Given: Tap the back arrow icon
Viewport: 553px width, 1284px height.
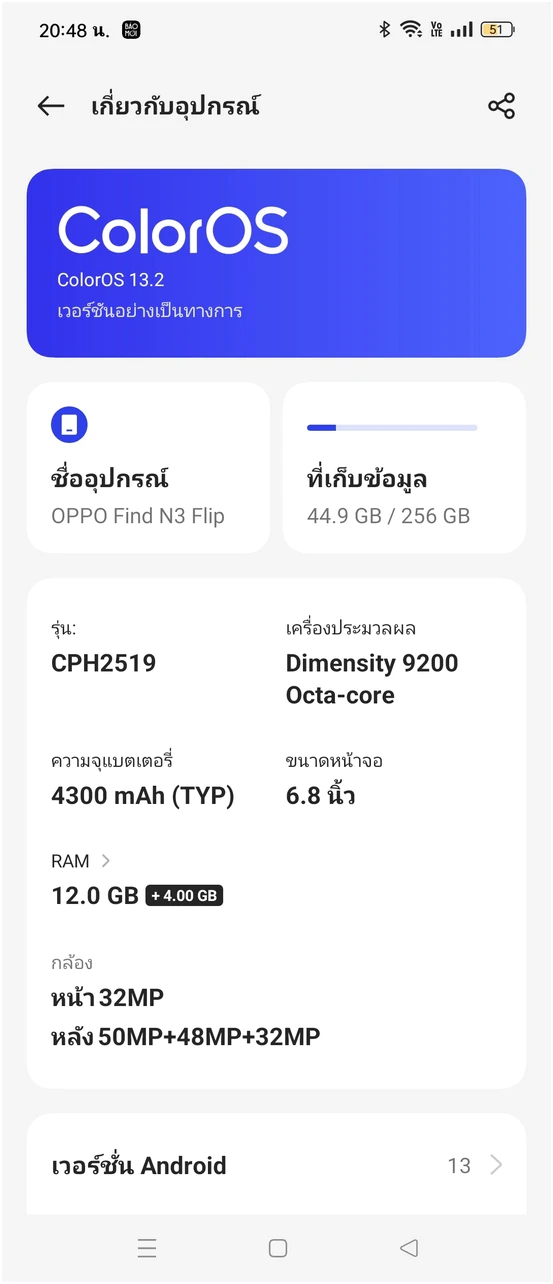Looking at the screenshot, I should click(x=50, y=106).
